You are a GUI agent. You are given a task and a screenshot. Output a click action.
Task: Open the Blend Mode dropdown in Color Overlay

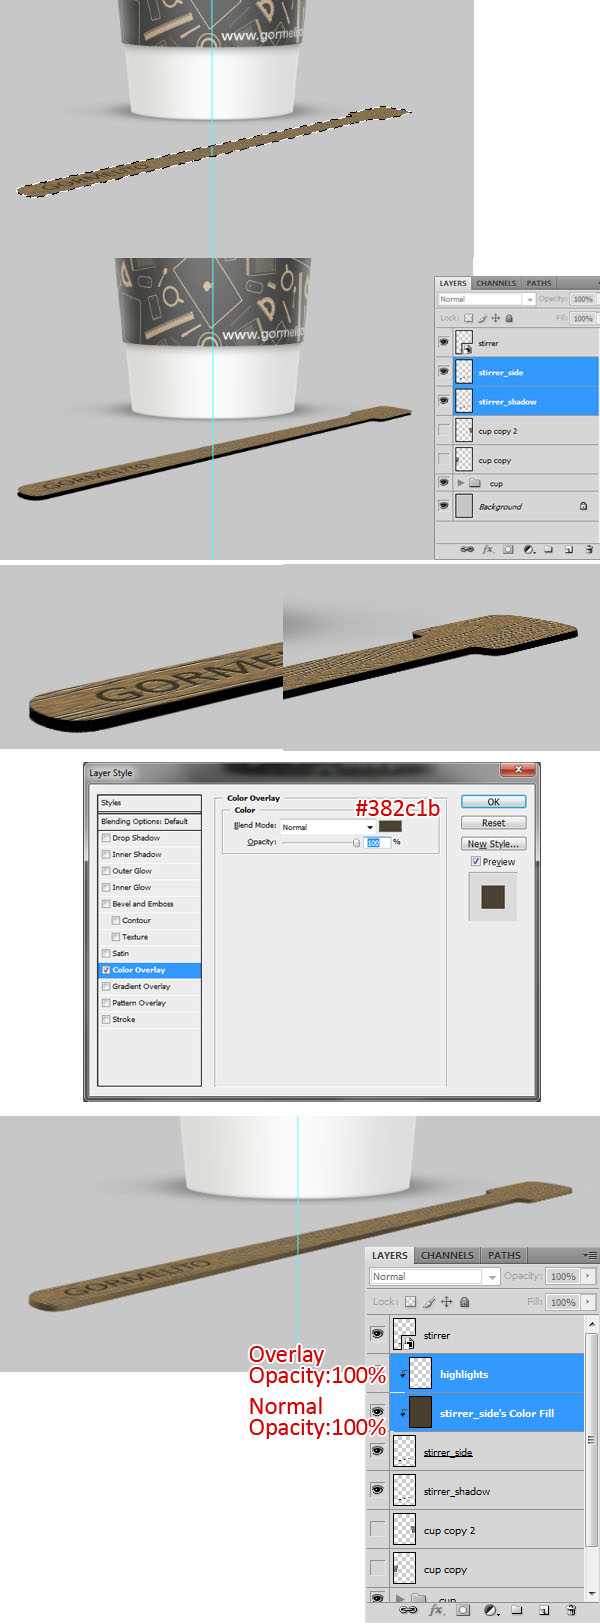[369, 827]
